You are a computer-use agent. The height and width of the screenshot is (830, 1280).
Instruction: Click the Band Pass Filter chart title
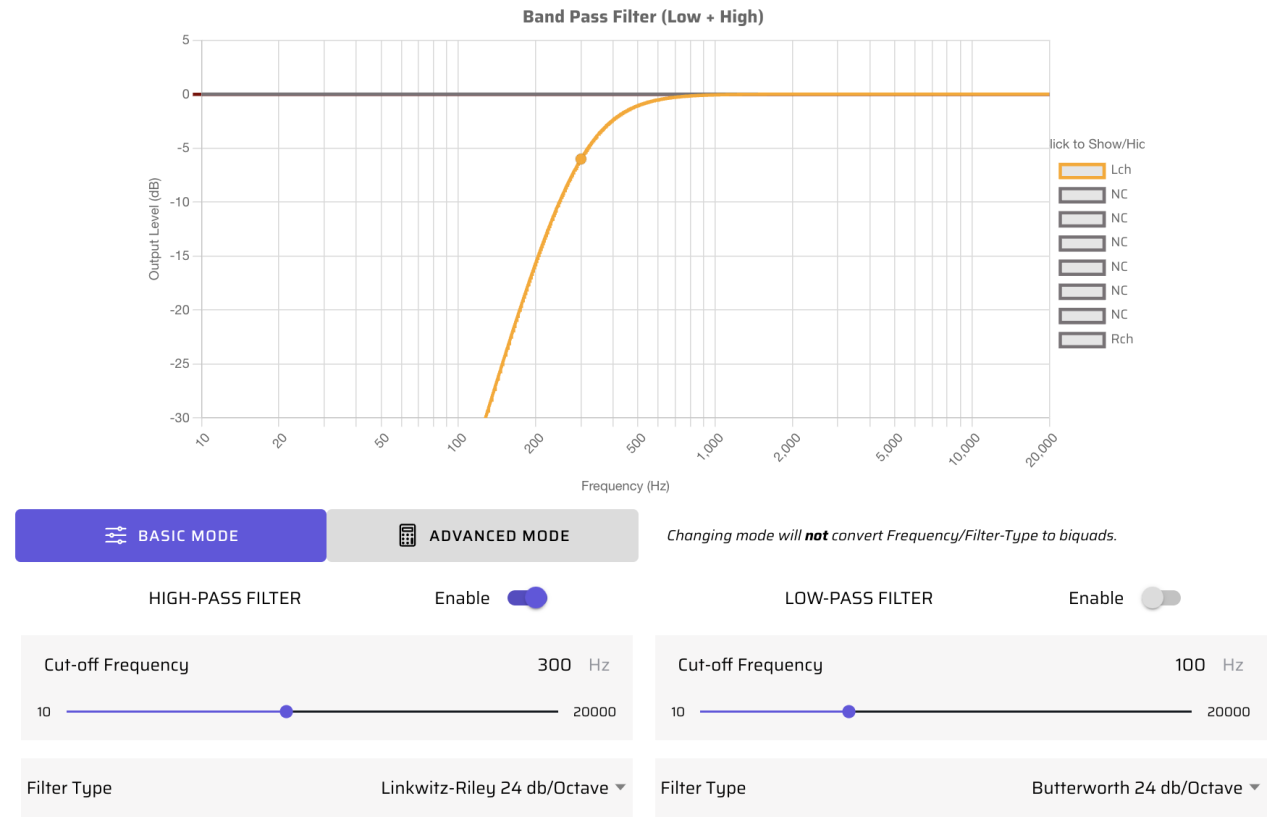643,17
